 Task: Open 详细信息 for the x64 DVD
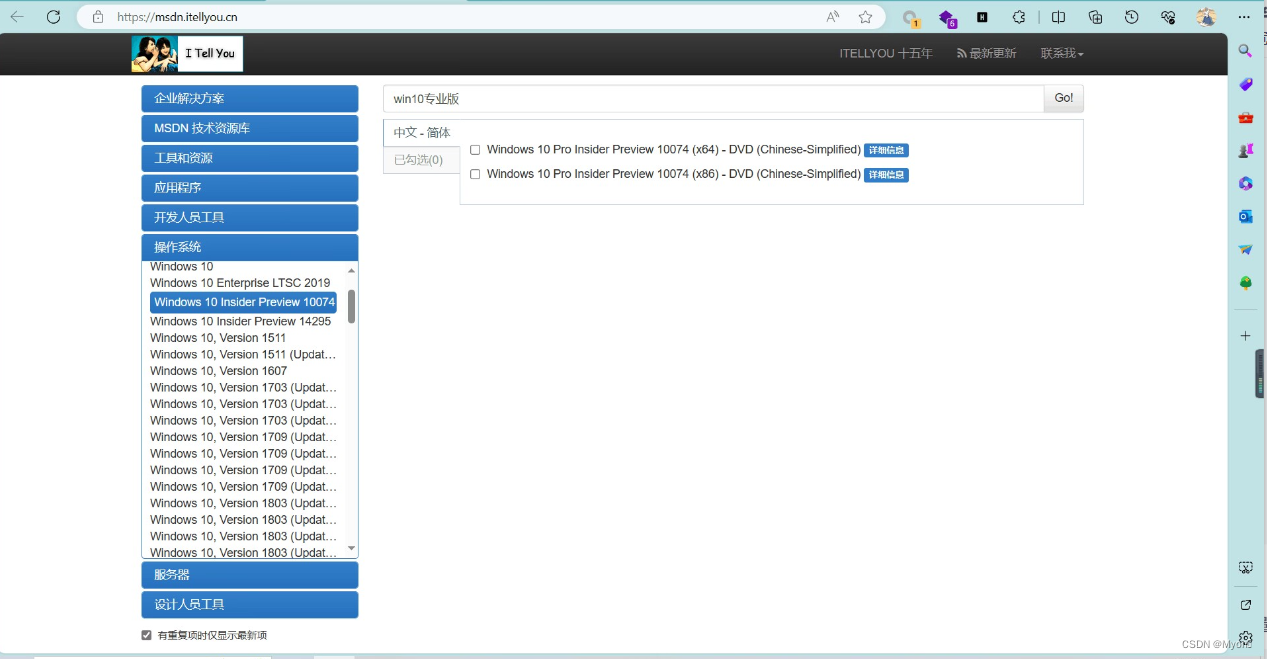click(x=886, y=150)
